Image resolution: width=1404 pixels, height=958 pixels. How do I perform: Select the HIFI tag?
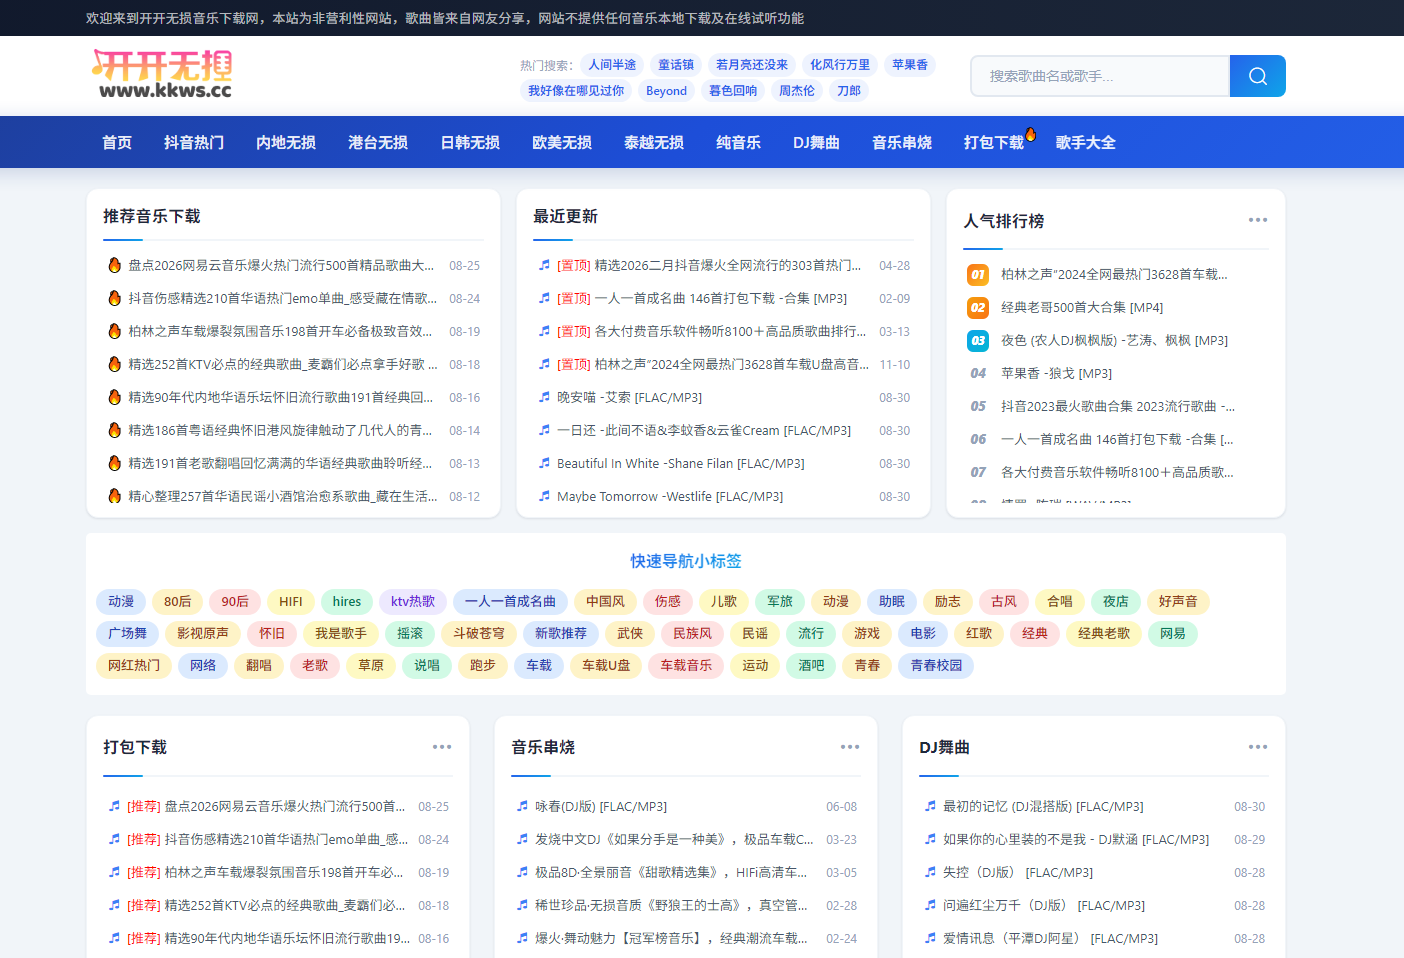pyautogui.click(x=290, y=601)
